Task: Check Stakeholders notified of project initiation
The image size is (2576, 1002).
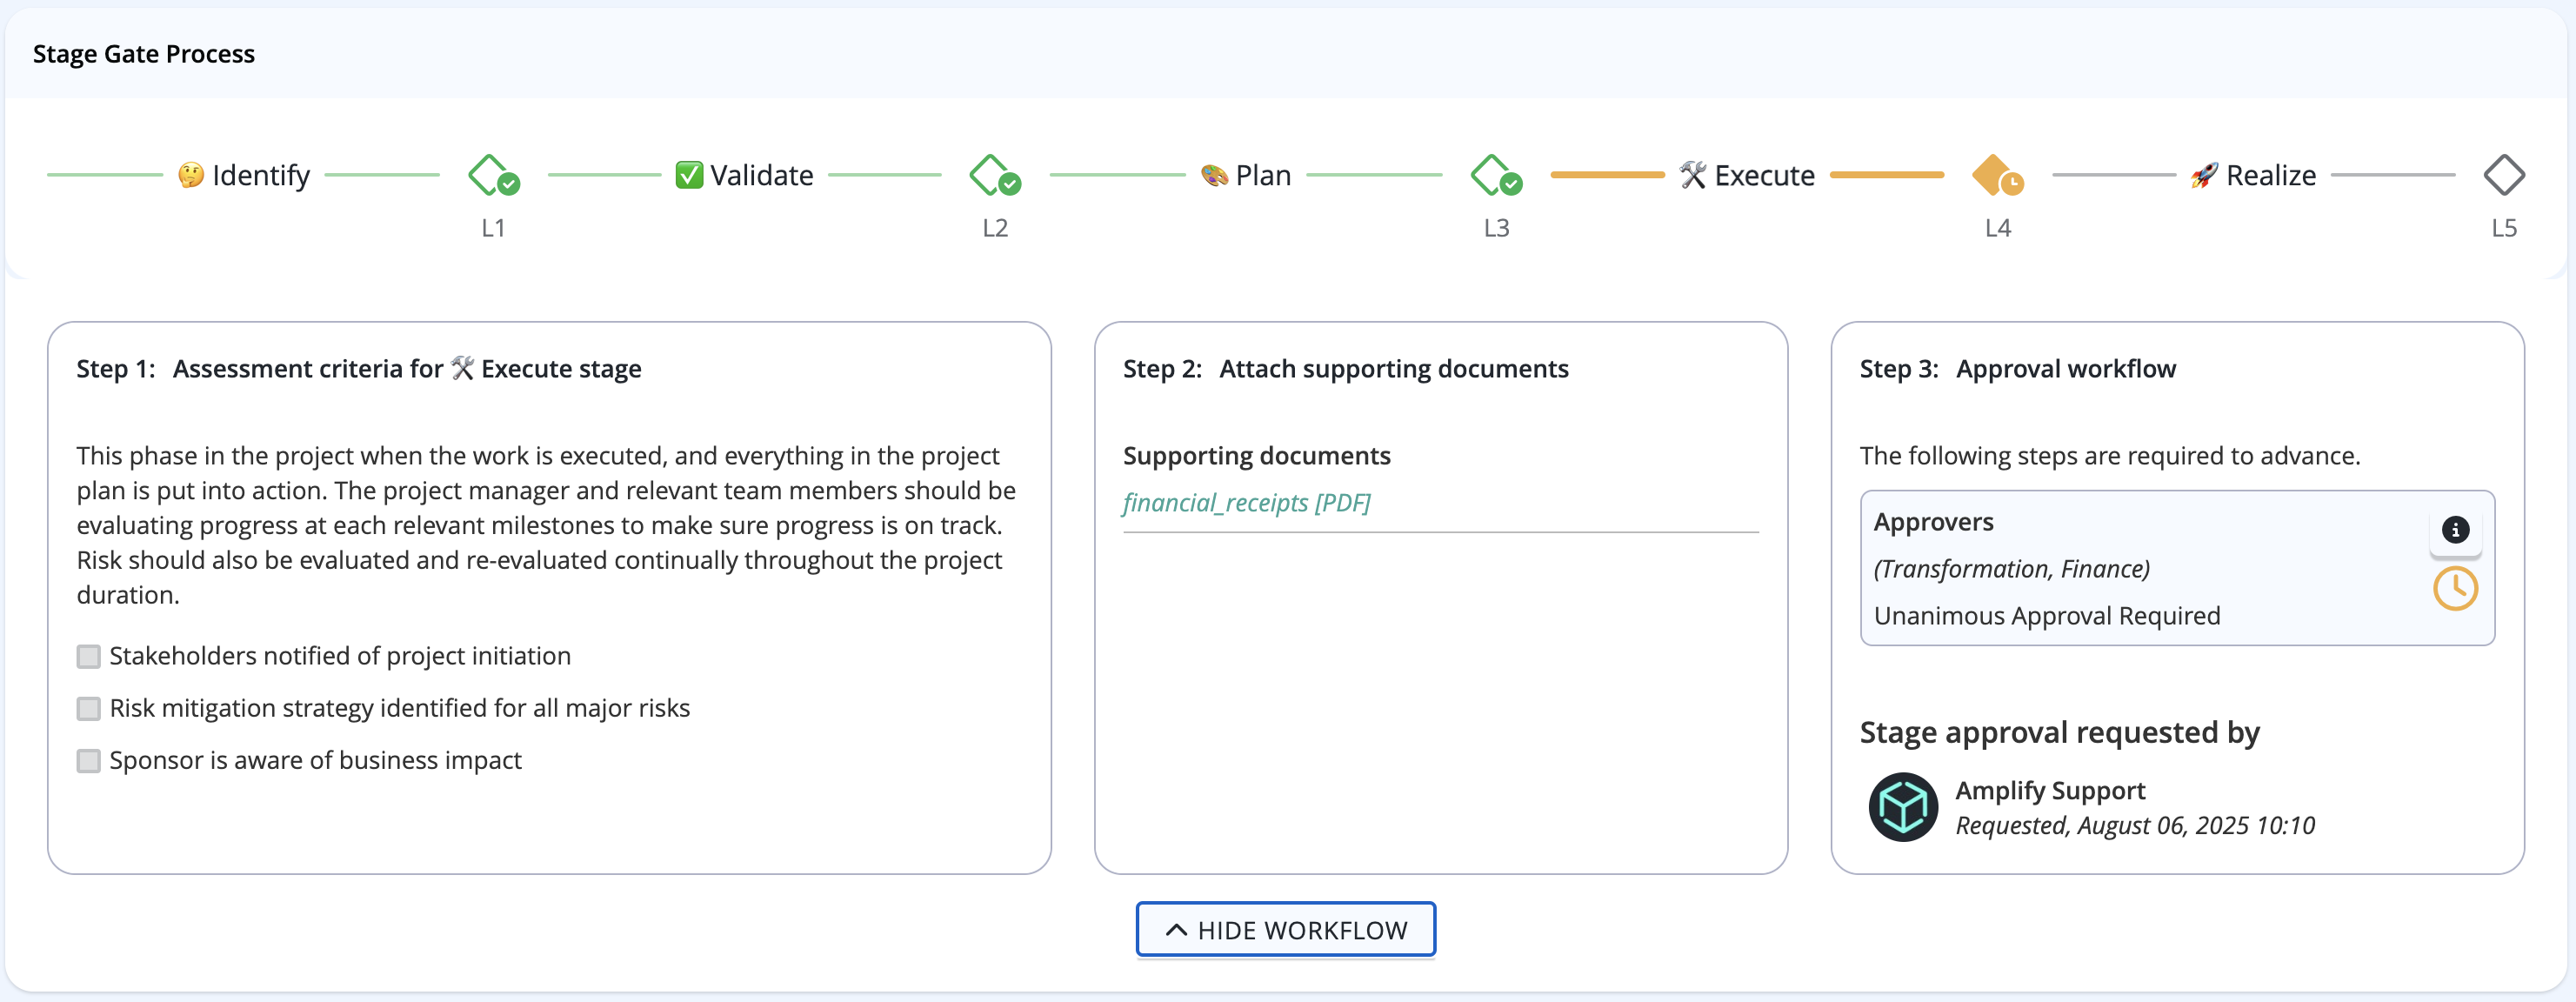Action: coord(89,657)
